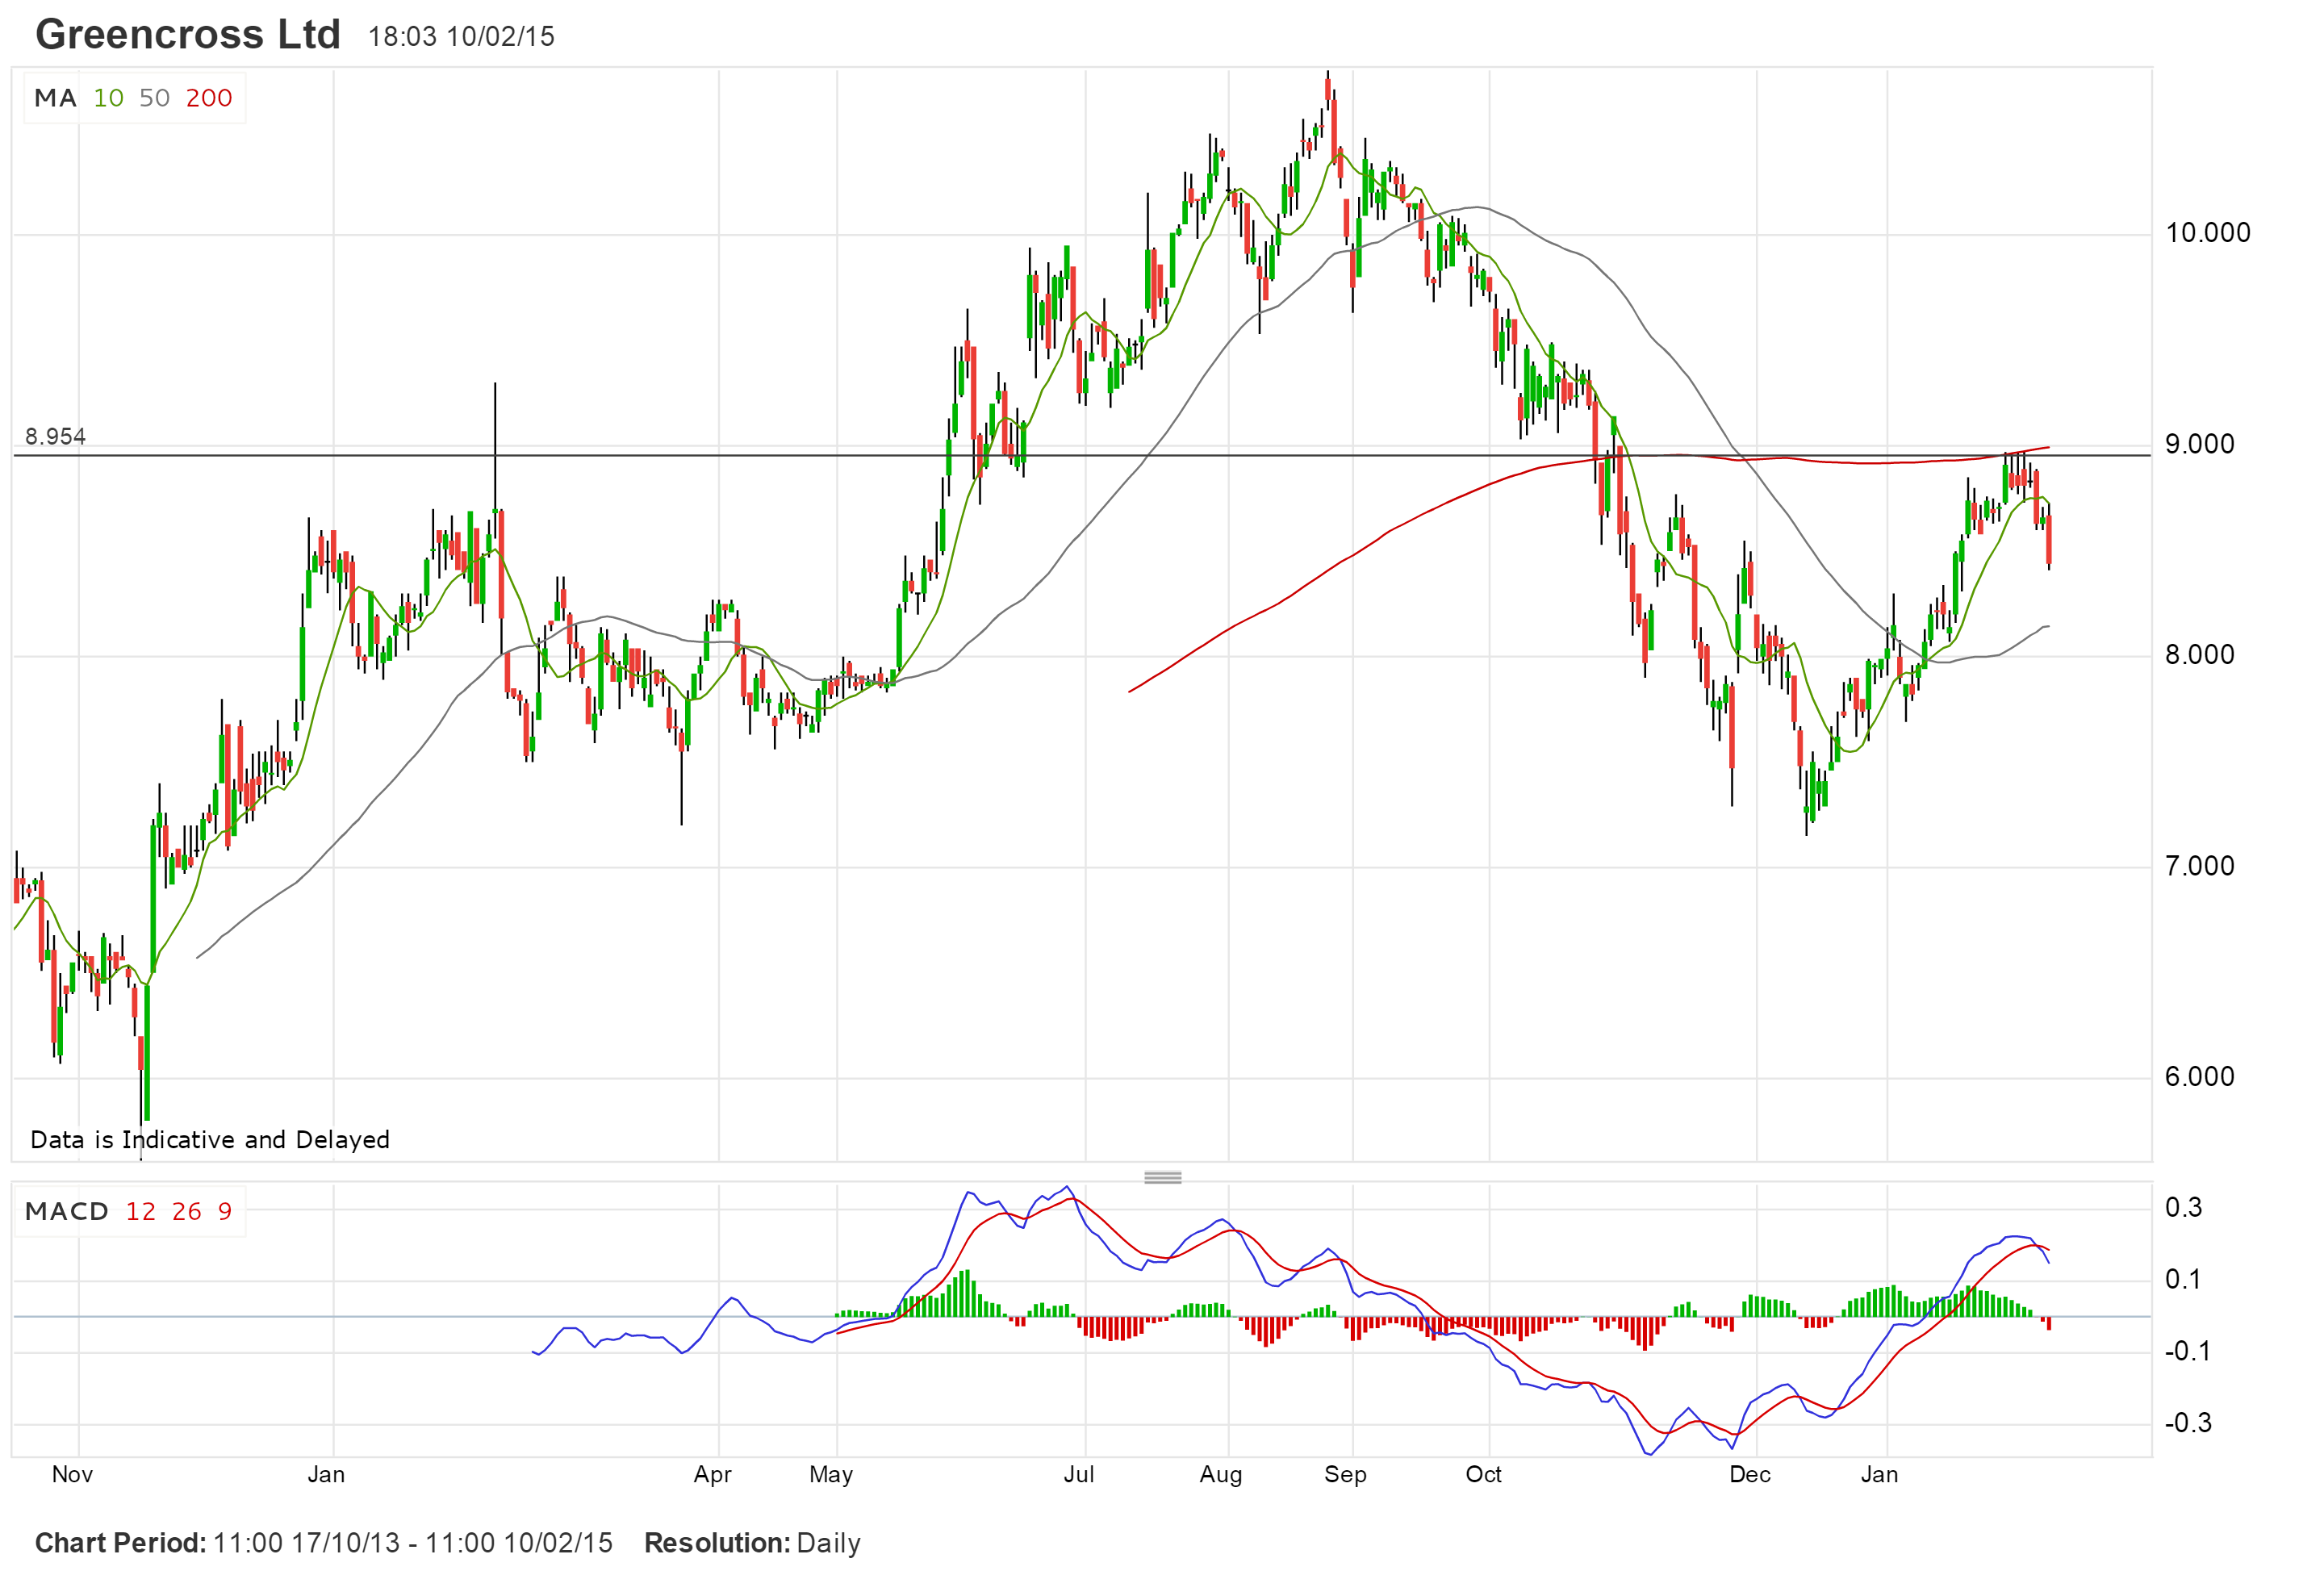Click the Apr date axis label
This screenshot has height=1571, width=2324.
(x=713, y=1475)
